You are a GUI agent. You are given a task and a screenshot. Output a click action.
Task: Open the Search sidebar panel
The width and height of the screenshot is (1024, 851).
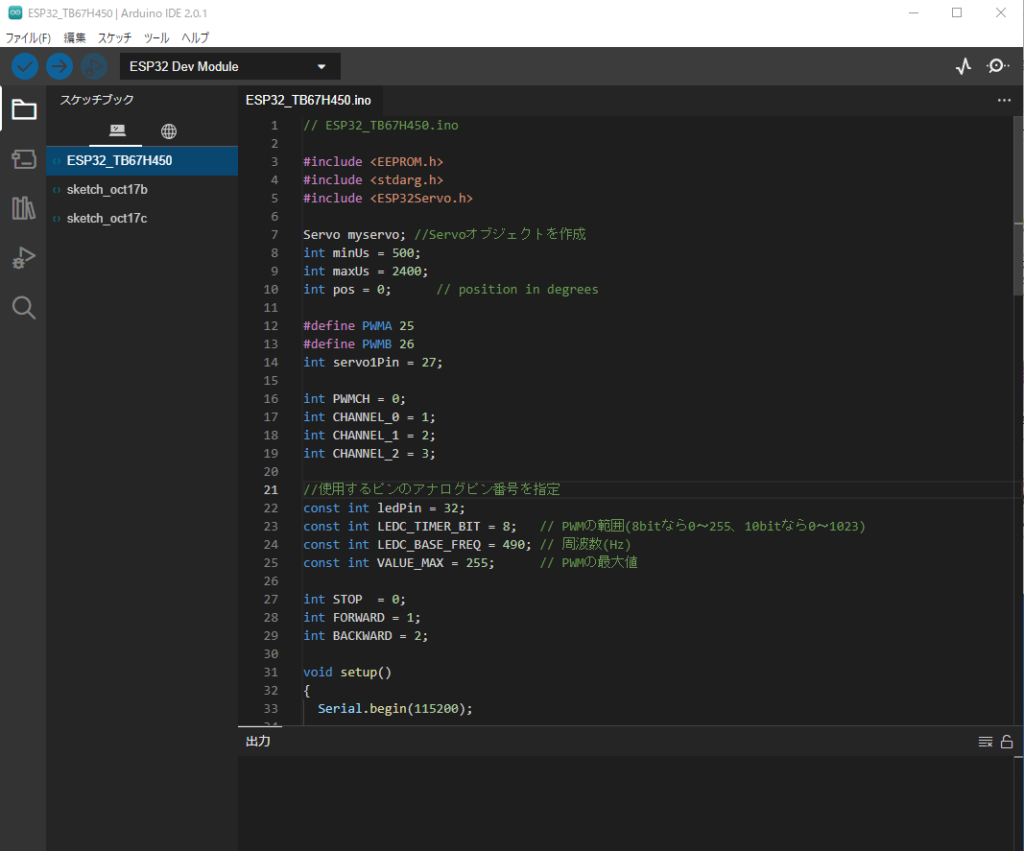[x=23, y=307]
